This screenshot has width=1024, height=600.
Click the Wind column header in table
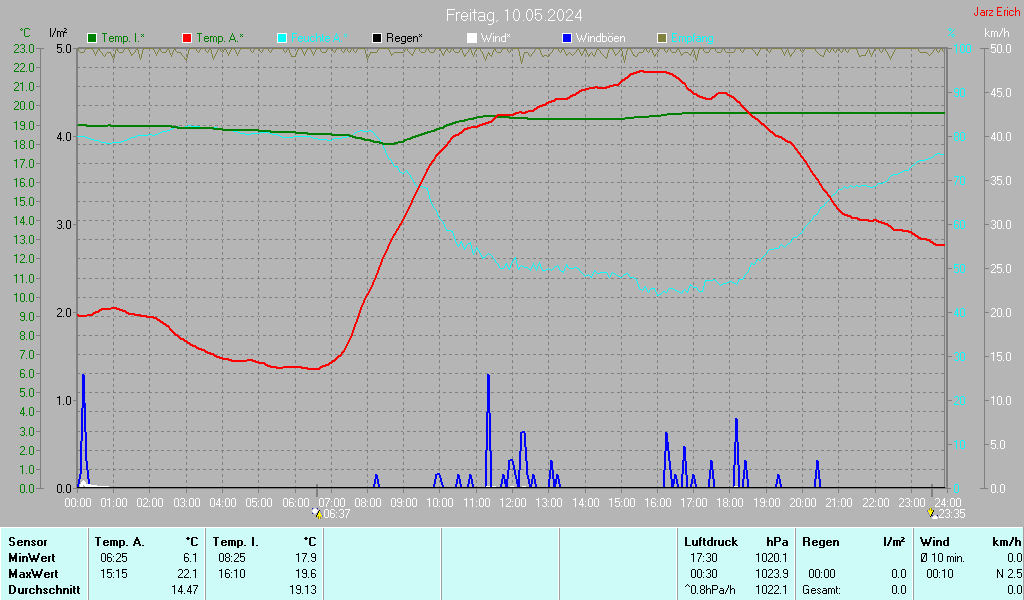pyautogui.click(x=934, y=542)
